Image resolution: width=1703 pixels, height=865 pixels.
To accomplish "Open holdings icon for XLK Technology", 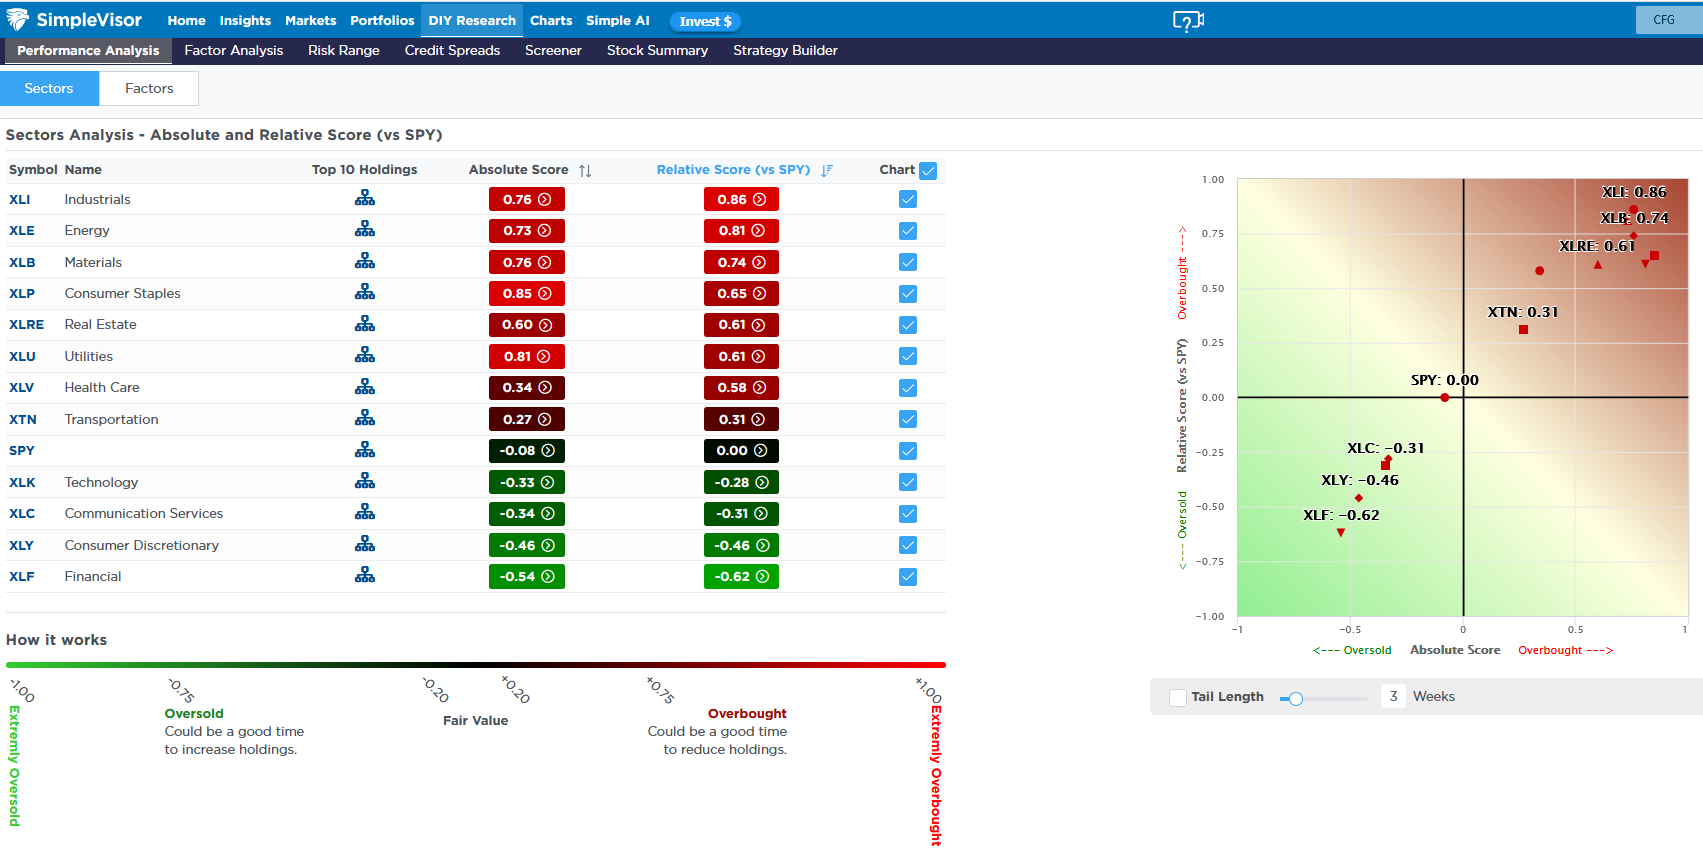I will click(365, 482).
